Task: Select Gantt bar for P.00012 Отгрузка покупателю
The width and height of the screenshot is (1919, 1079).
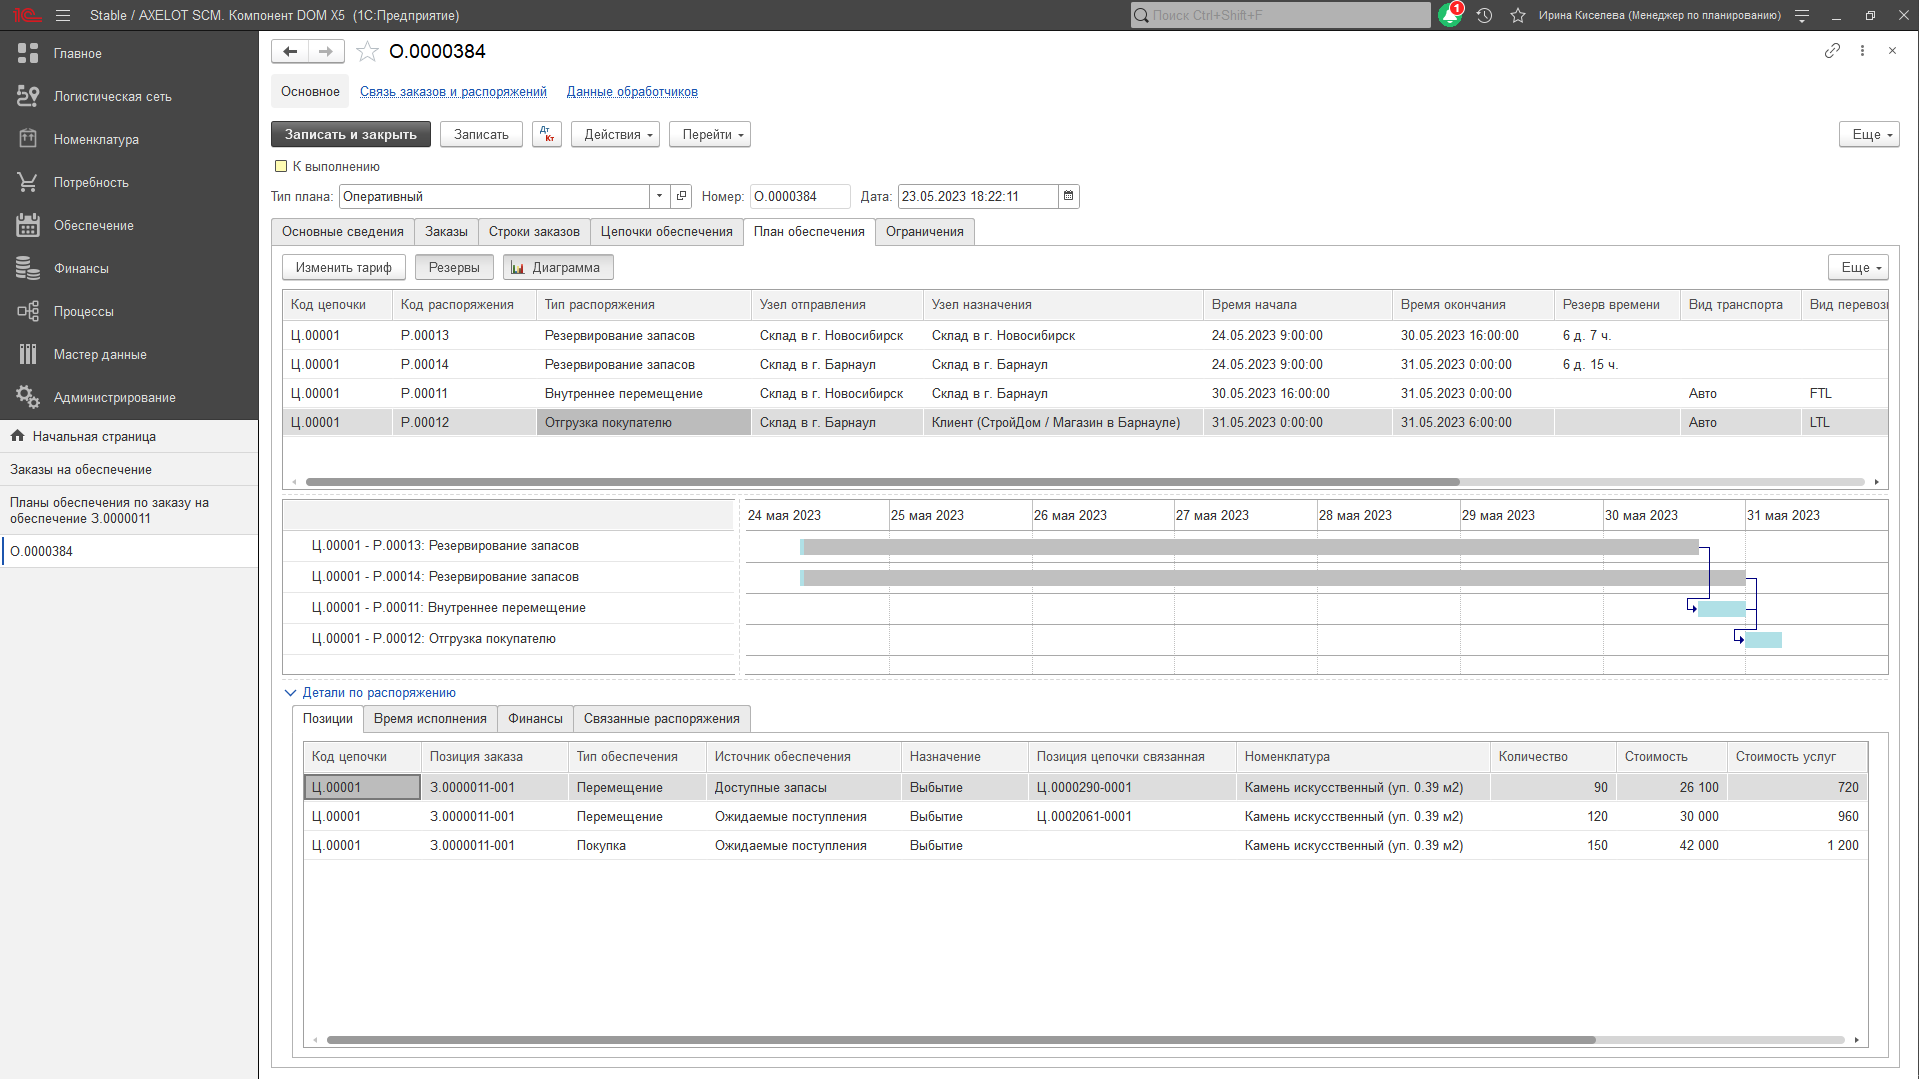Action: tap(1764, 640)
